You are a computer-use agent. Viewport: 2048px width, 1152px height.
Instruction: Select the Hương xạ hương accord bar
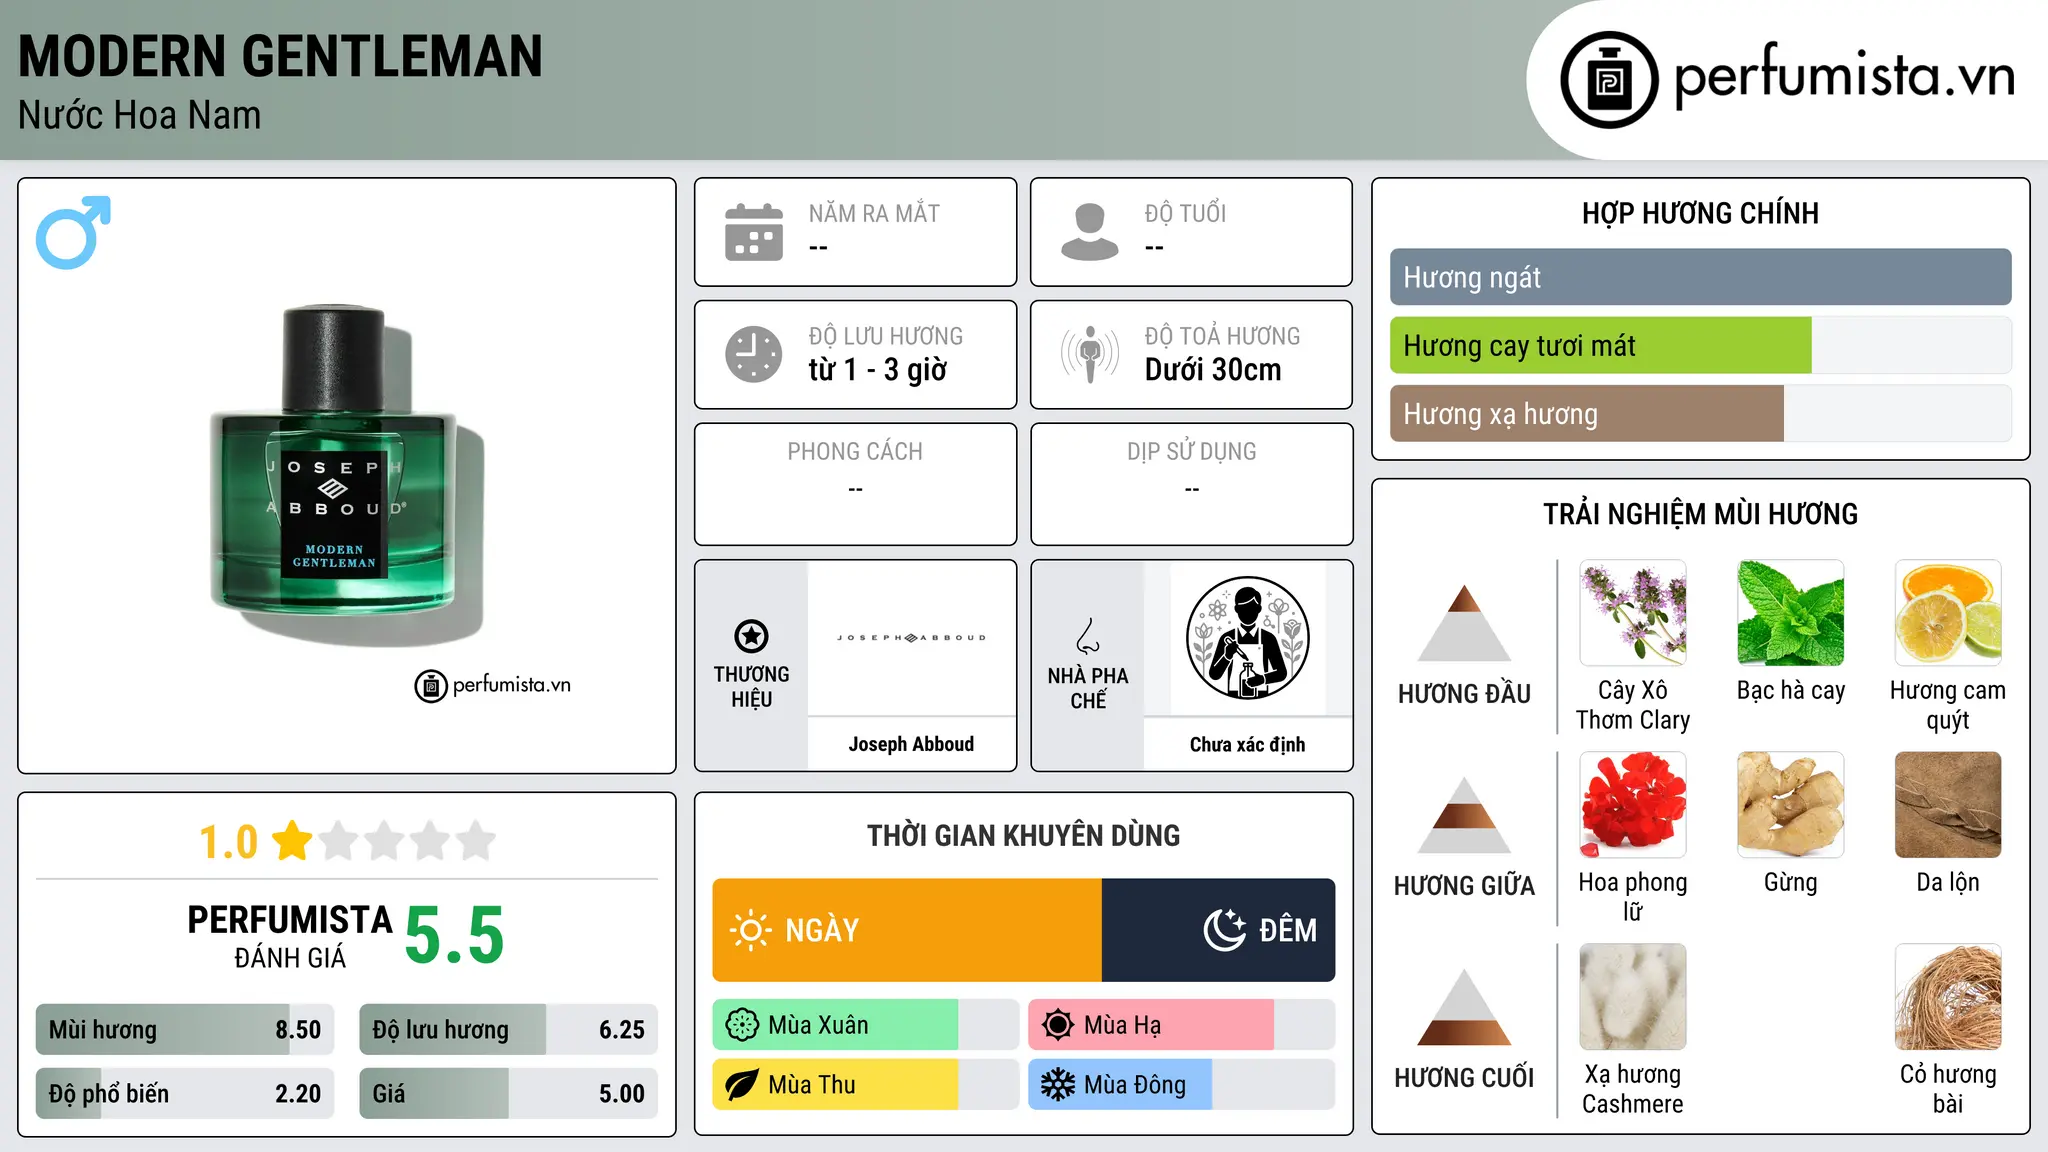click(1700, 413)
